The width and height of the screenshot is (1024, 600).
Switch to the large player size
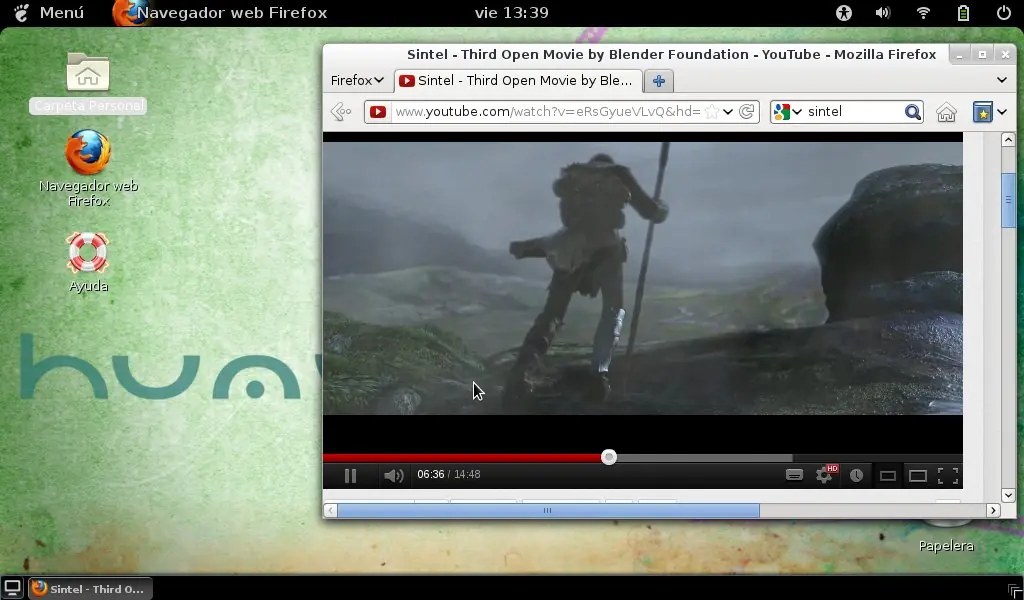[x=918, y=476]
